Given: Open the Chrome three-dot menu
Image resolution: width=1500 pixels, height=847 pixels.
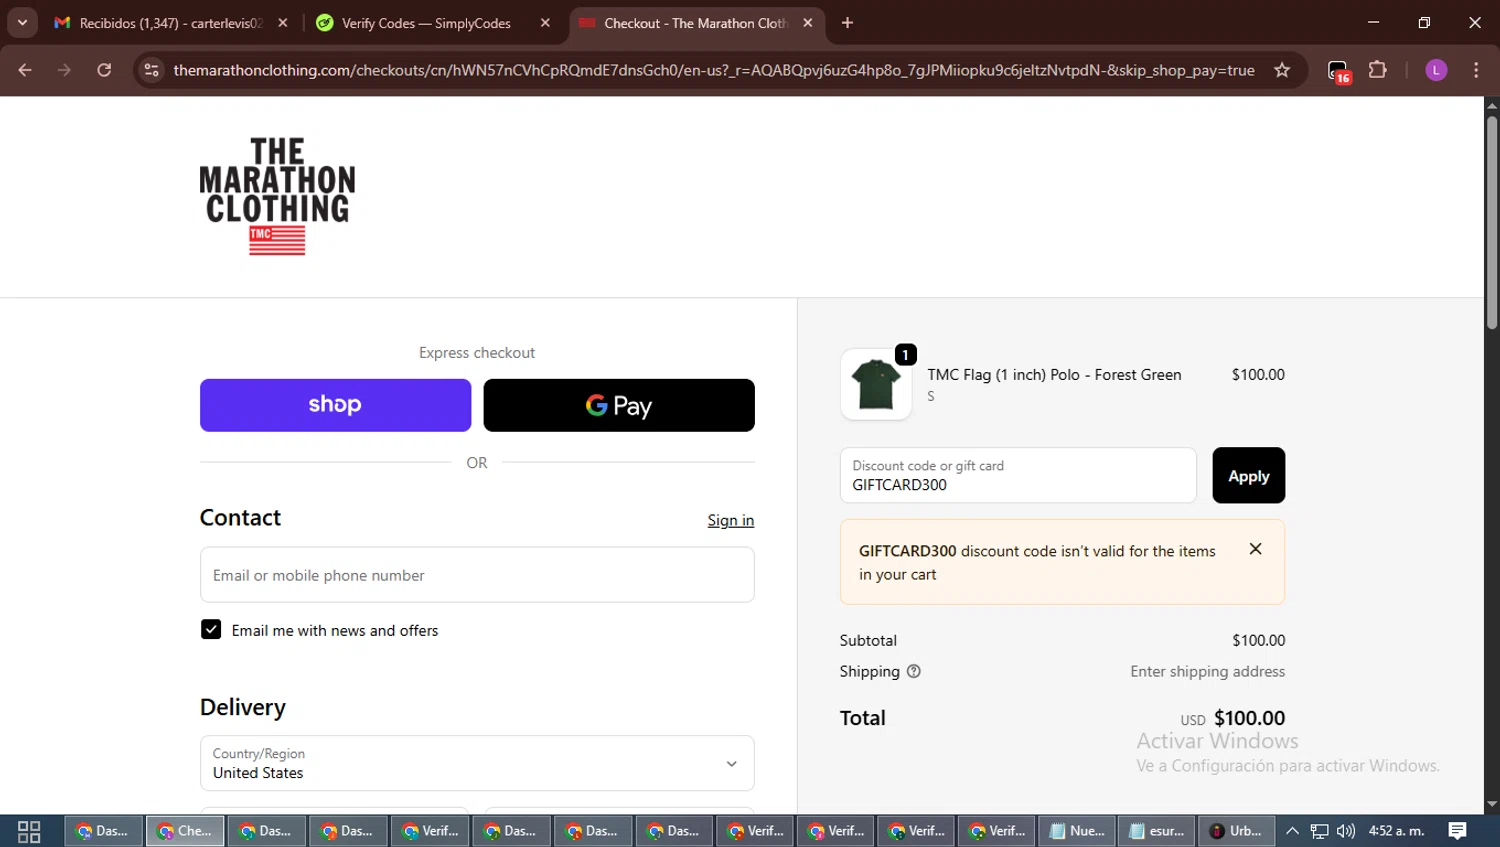Looking at the screenshot, I should tap(1476, 70).
